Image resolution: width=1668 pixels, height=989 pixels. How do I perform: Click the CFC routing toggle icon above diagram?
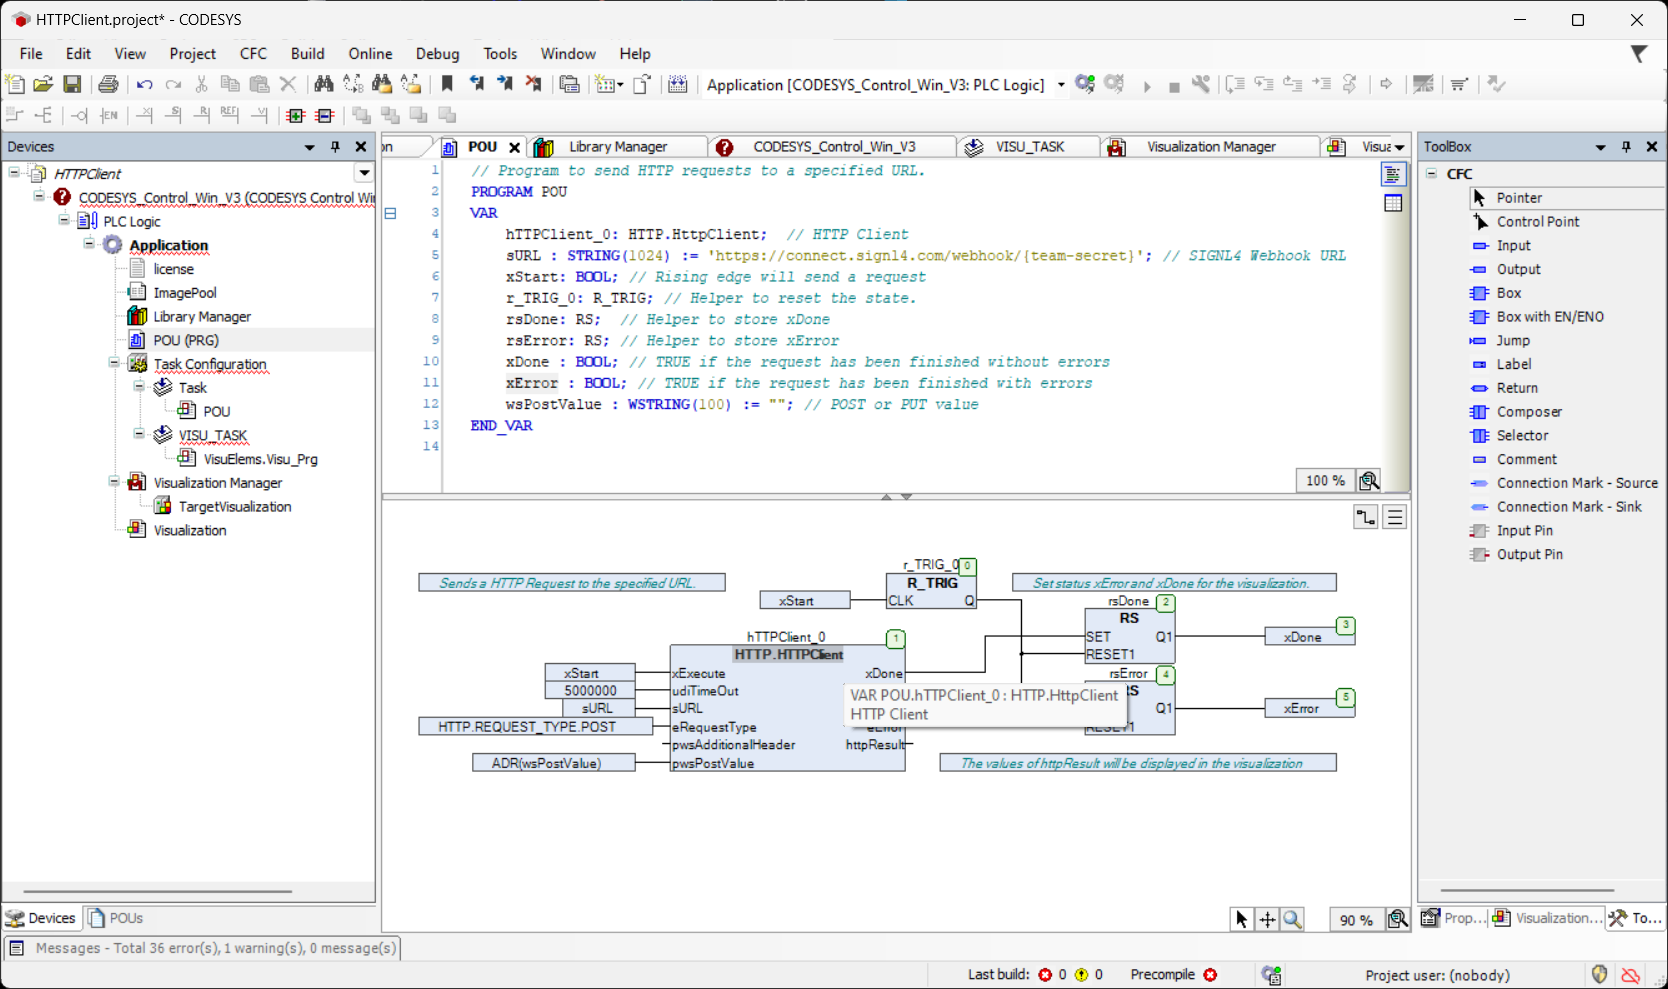pyautogui.click(x=1366, y=517)
